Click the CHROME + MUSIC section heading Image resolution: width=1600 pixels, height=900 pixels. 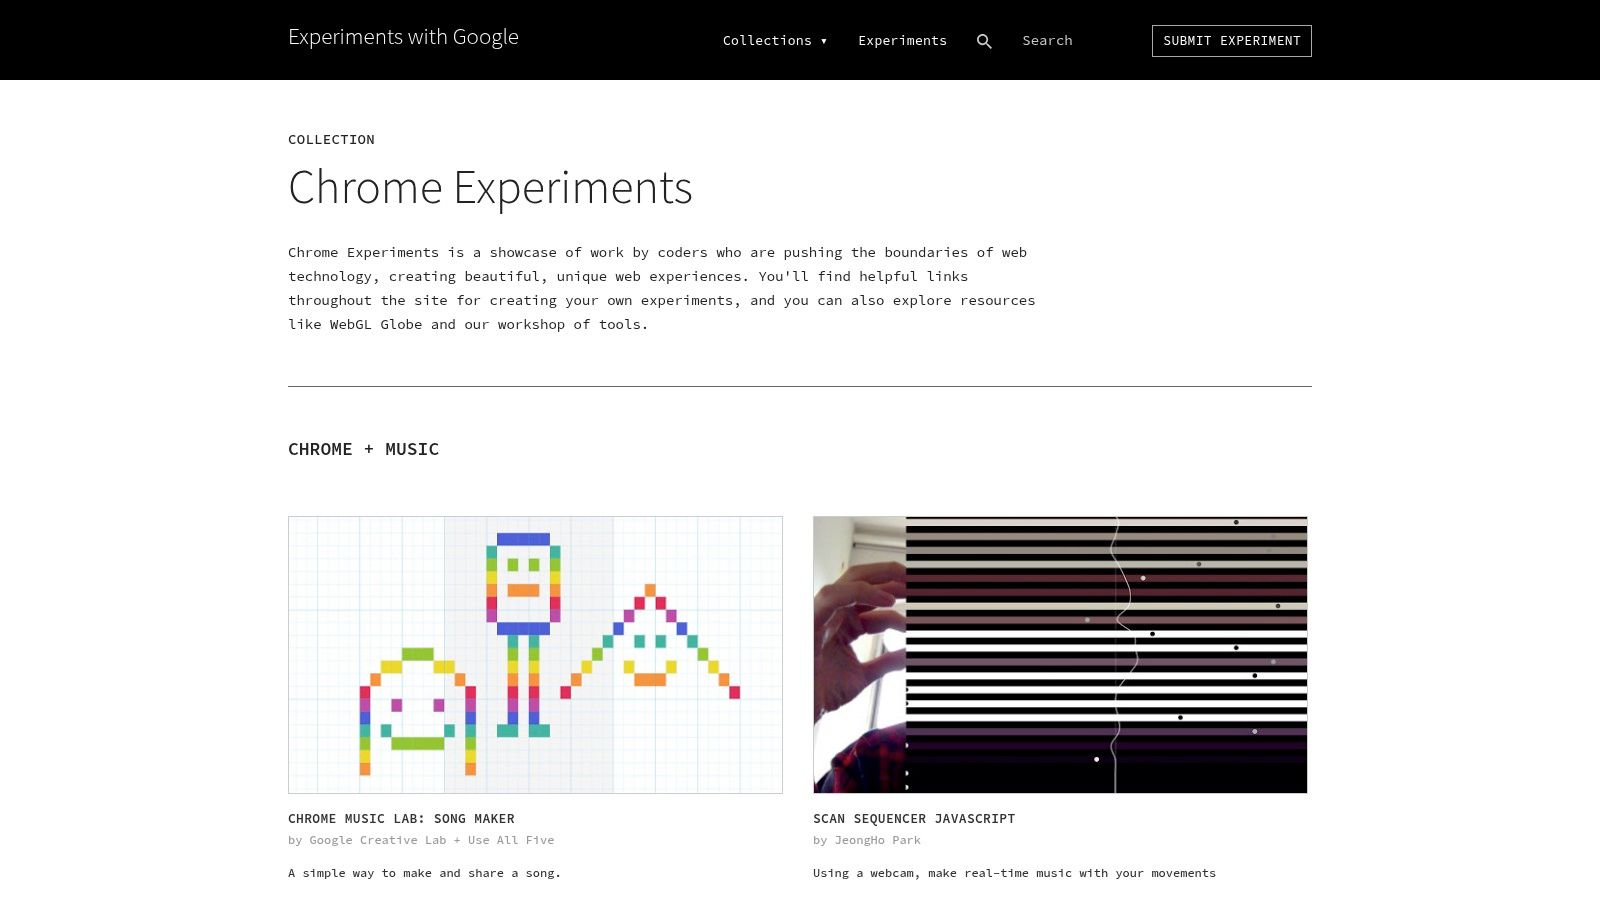tap(363, 449)
